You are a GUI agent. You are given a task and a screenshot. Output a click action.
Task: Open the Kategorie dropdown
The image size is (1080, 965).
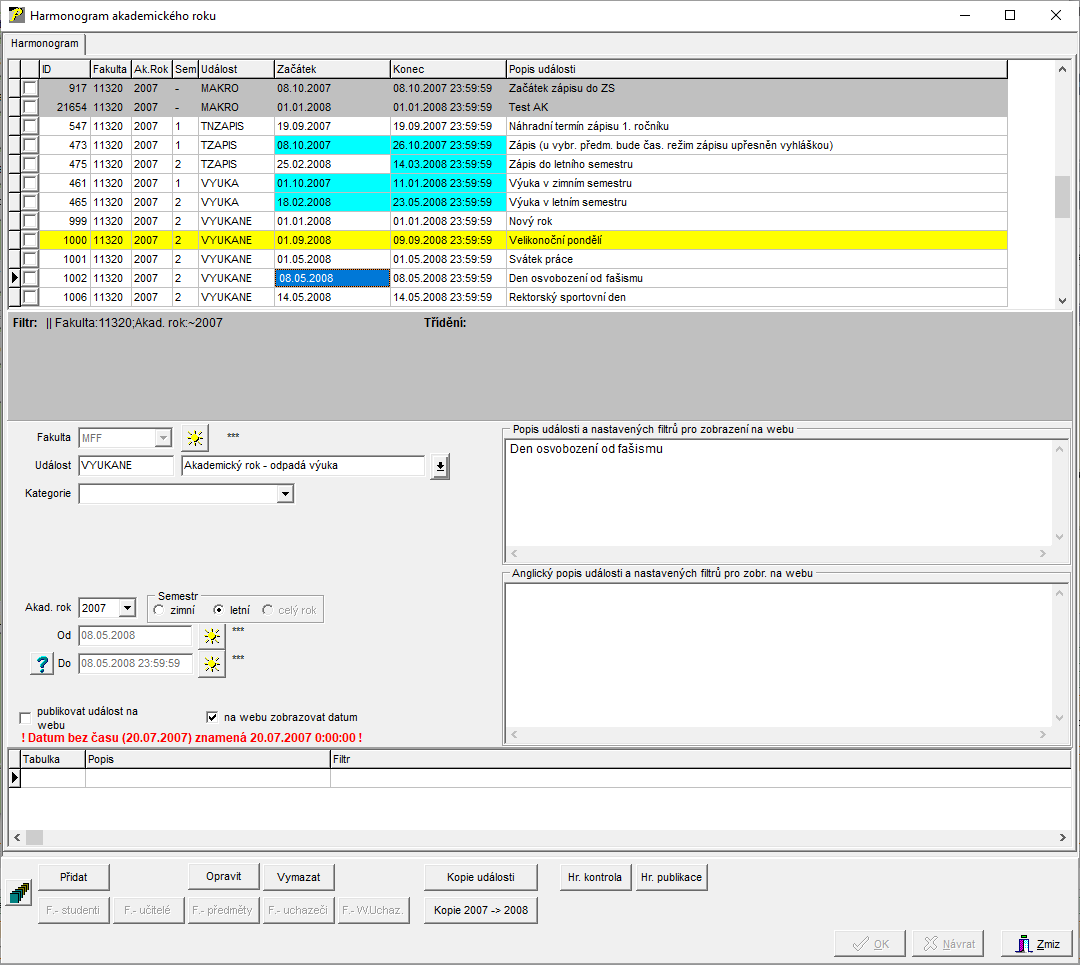coord(285,494)
